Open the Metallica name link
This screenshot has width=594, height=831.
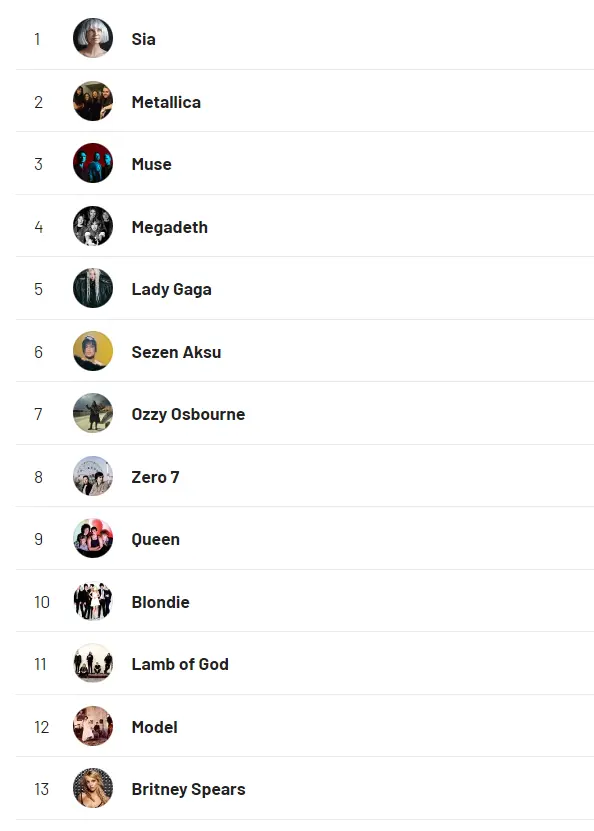tap(166, 102)
